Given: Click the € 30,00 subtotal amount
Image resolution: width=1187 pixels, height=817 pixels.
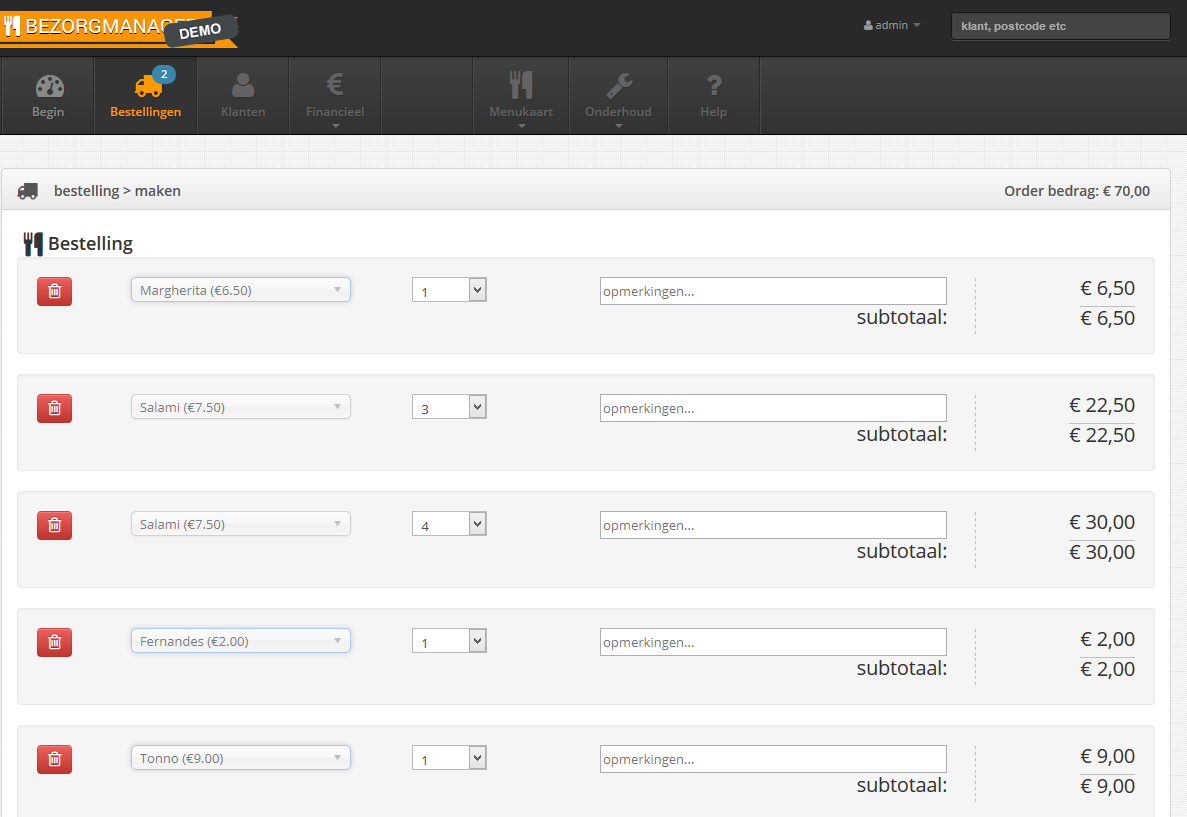Looking at the screenshot, I should coord(1101,552).
